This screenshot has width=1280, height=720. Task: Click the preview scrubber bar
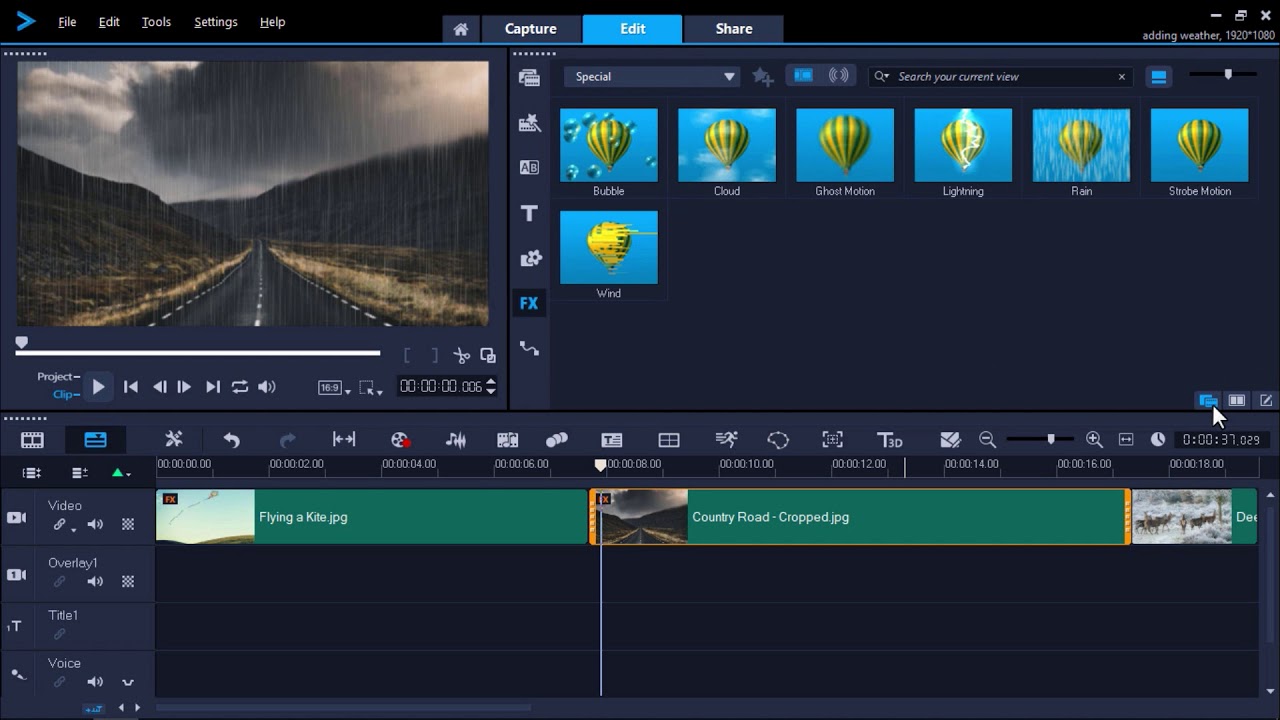[198, 352]
